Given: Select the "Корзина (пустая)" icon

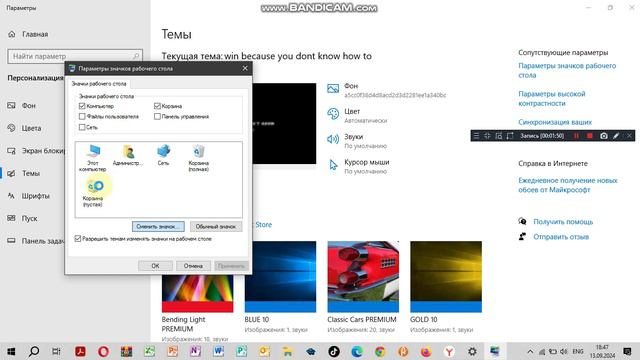Looking at the screenshot, I should (x=93, y=193).
